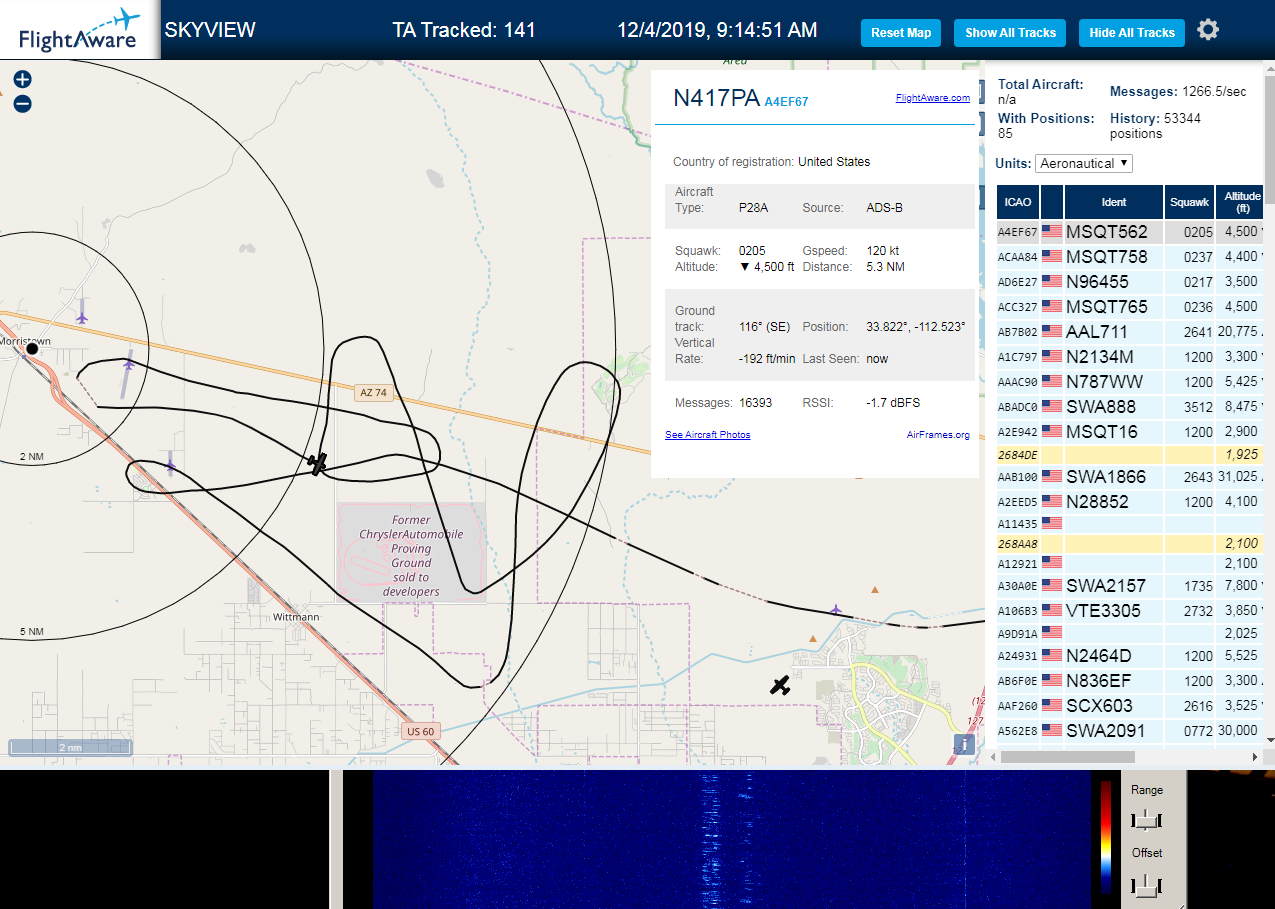Screen dimensions: 1275x909
Task: Click the waterfall spectrum display
Action: click(x=732, y=839)
